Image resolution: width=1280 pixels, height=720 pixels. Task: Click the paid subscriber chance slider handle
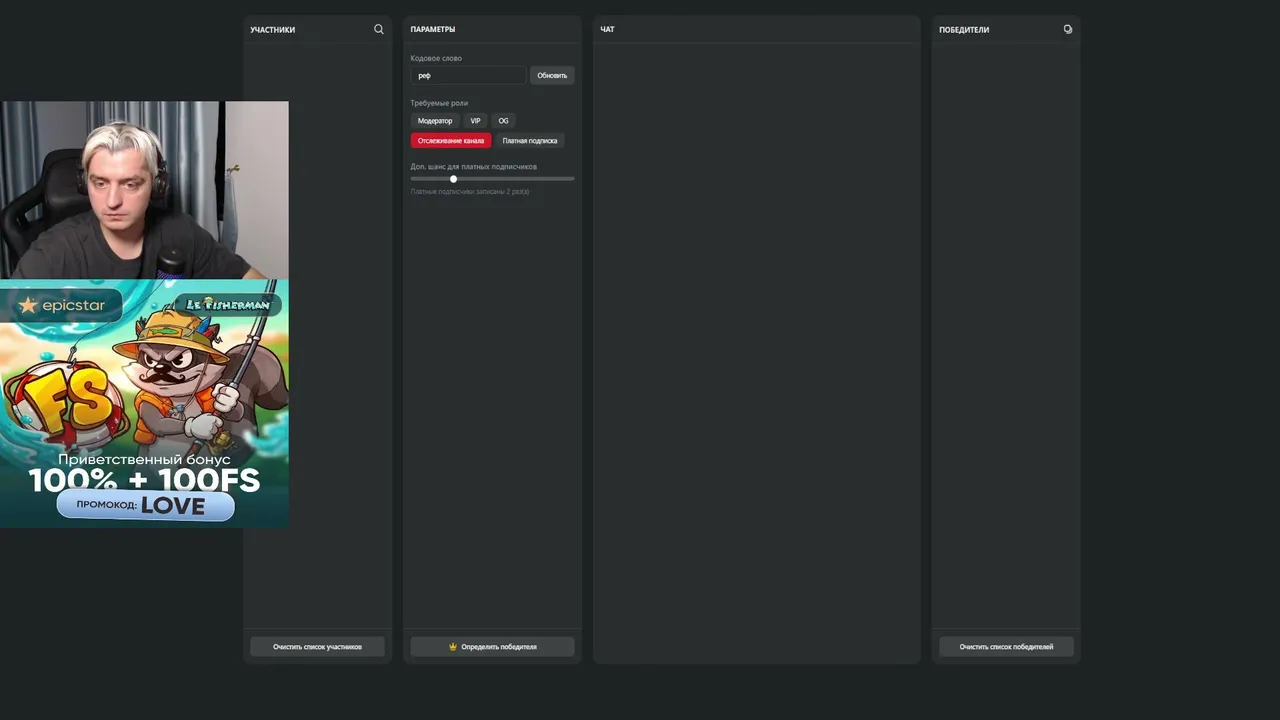point(453,179)
